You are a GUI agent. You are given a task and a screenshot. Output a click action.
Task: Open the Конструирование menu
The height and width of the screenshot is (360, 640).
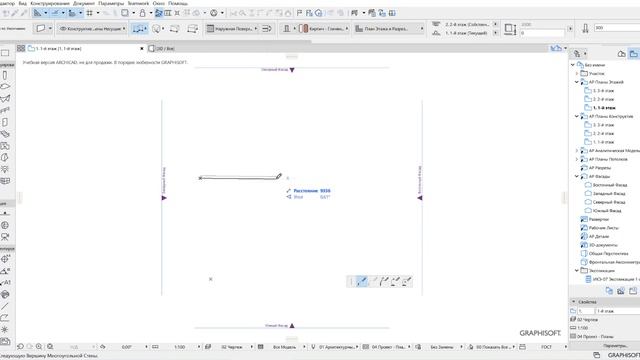tap(50, 3)
